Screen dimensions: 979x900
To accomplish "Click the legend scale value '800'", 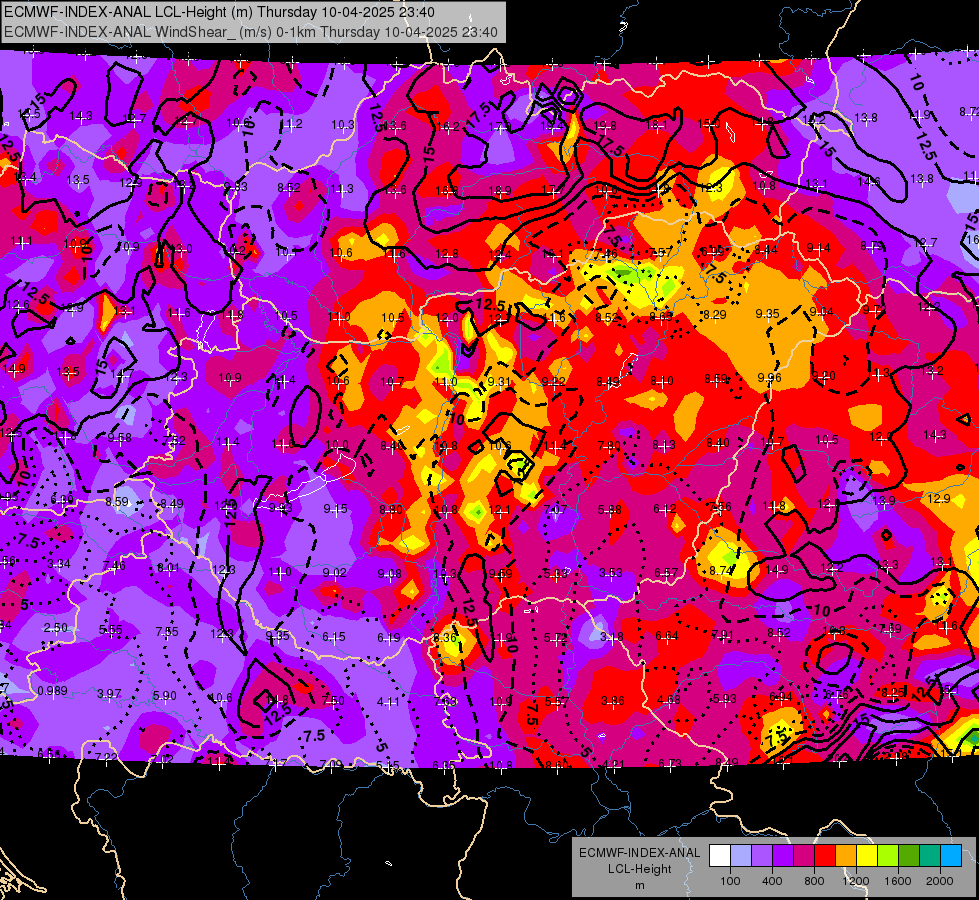I will click(814, 881).
